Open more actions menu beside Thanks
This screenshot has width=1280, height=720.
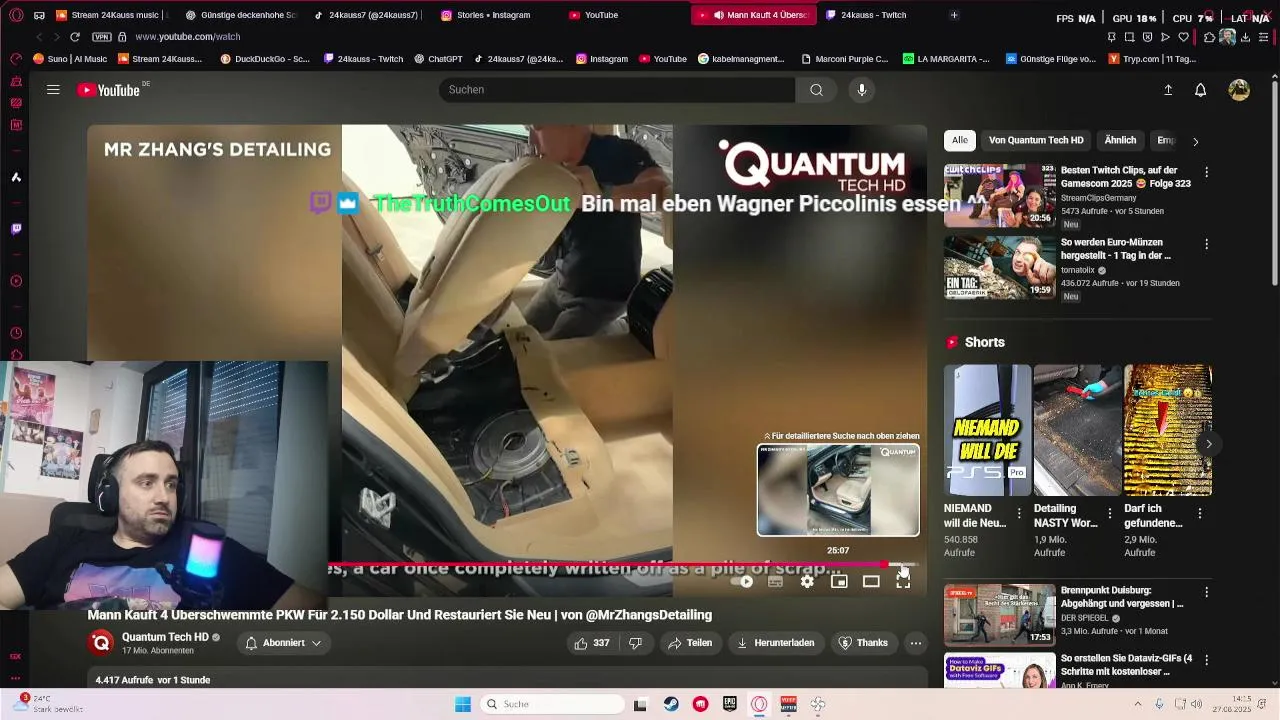(x=915, y=643)
